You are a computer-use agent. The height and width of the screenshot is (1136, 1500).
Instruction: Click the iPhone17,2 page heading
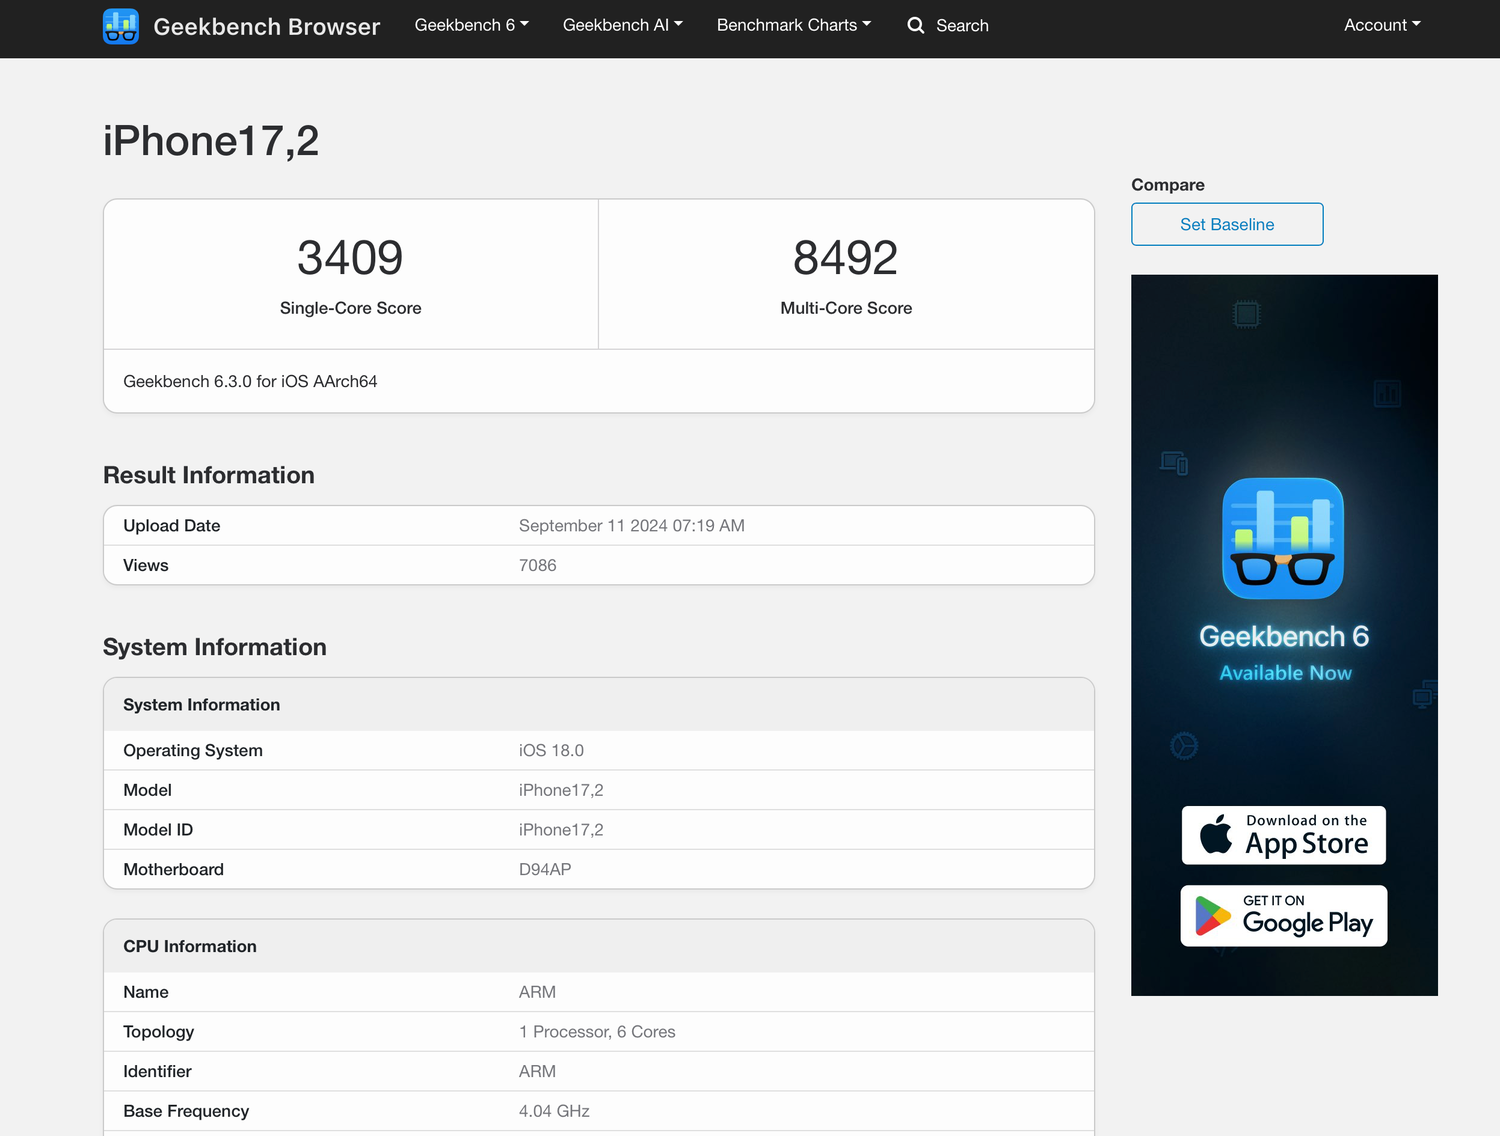point(211,141)
